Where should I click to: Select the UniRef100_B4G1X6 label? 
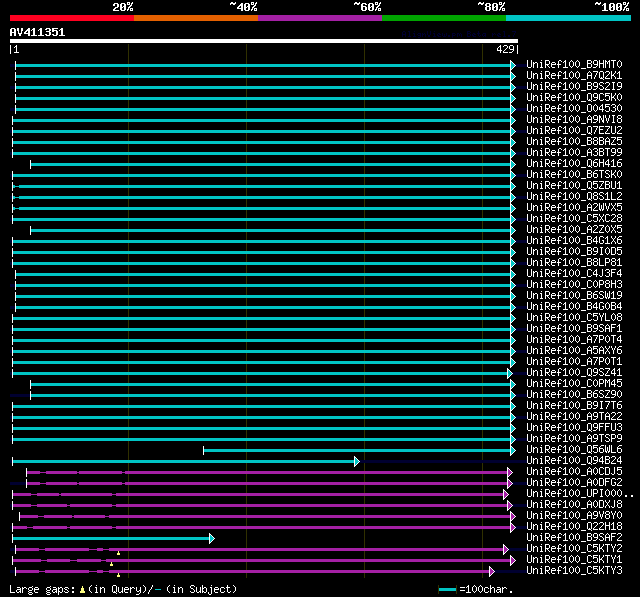point(574,241)
